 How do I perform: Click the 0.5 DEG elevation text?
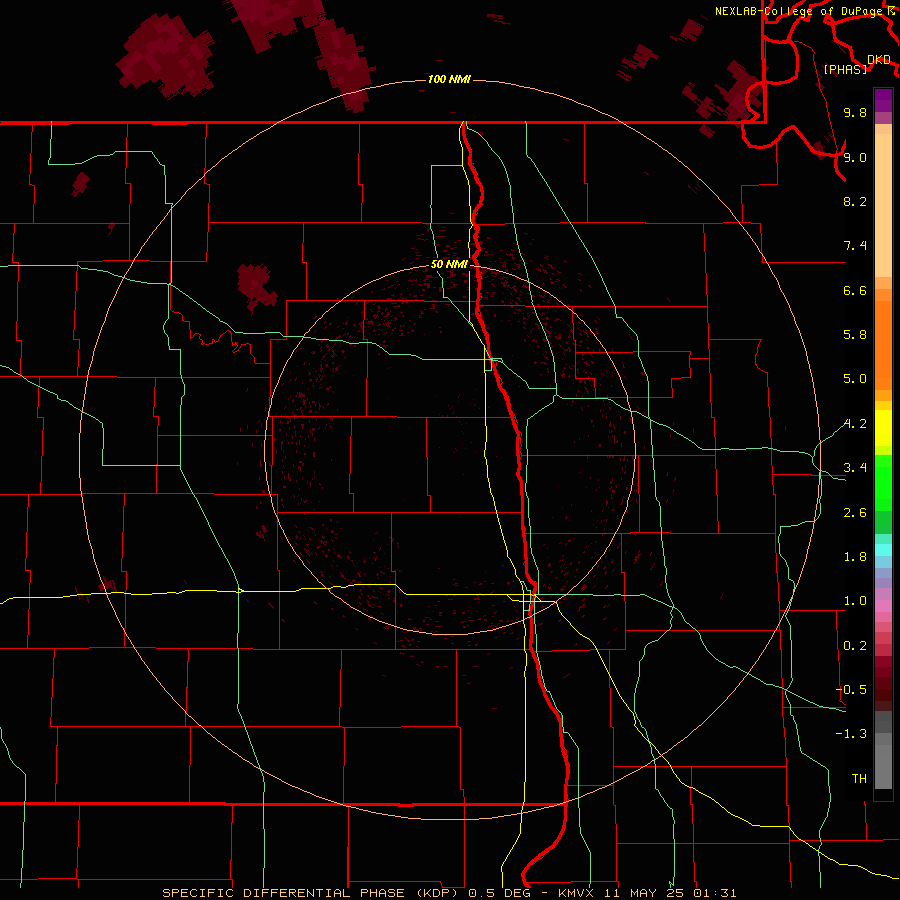point(500,893)
